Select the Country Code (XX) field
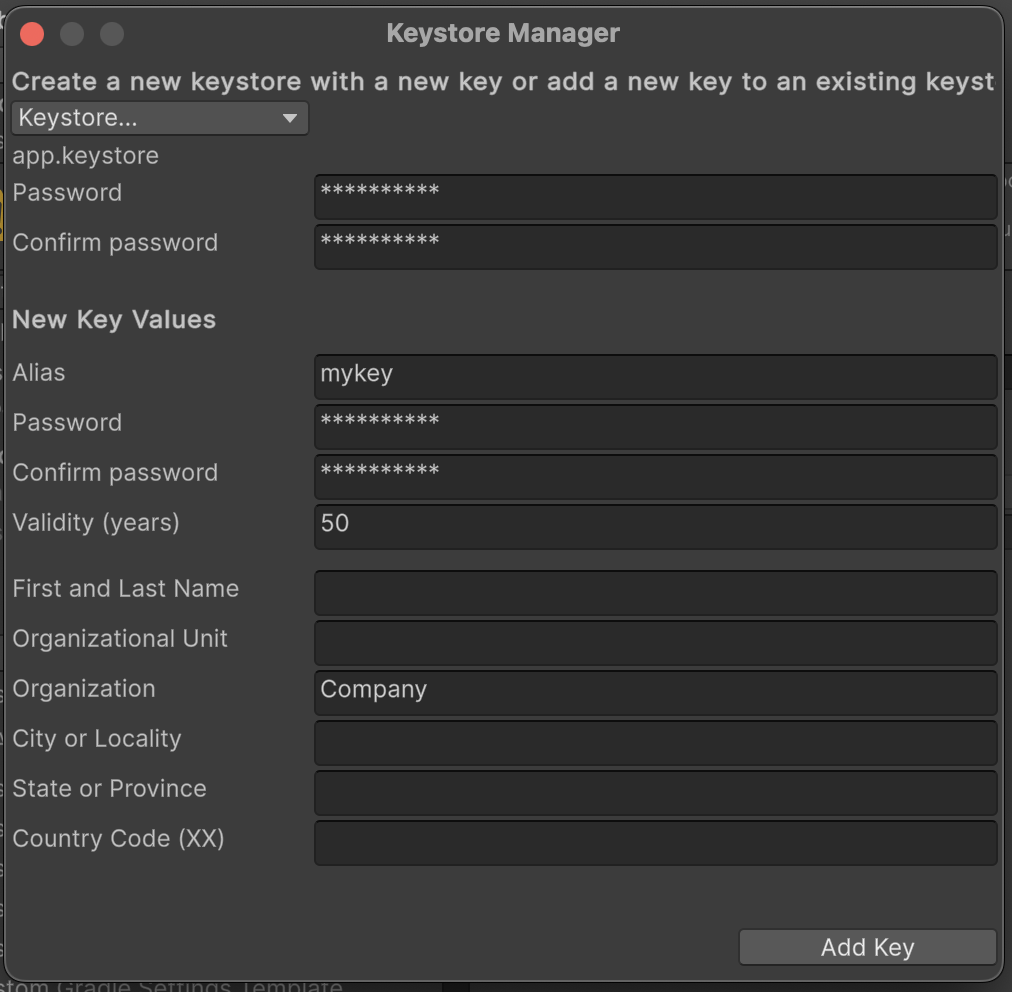The height and width of the screenshot is (992, 1012). click(x=655, y=842)
